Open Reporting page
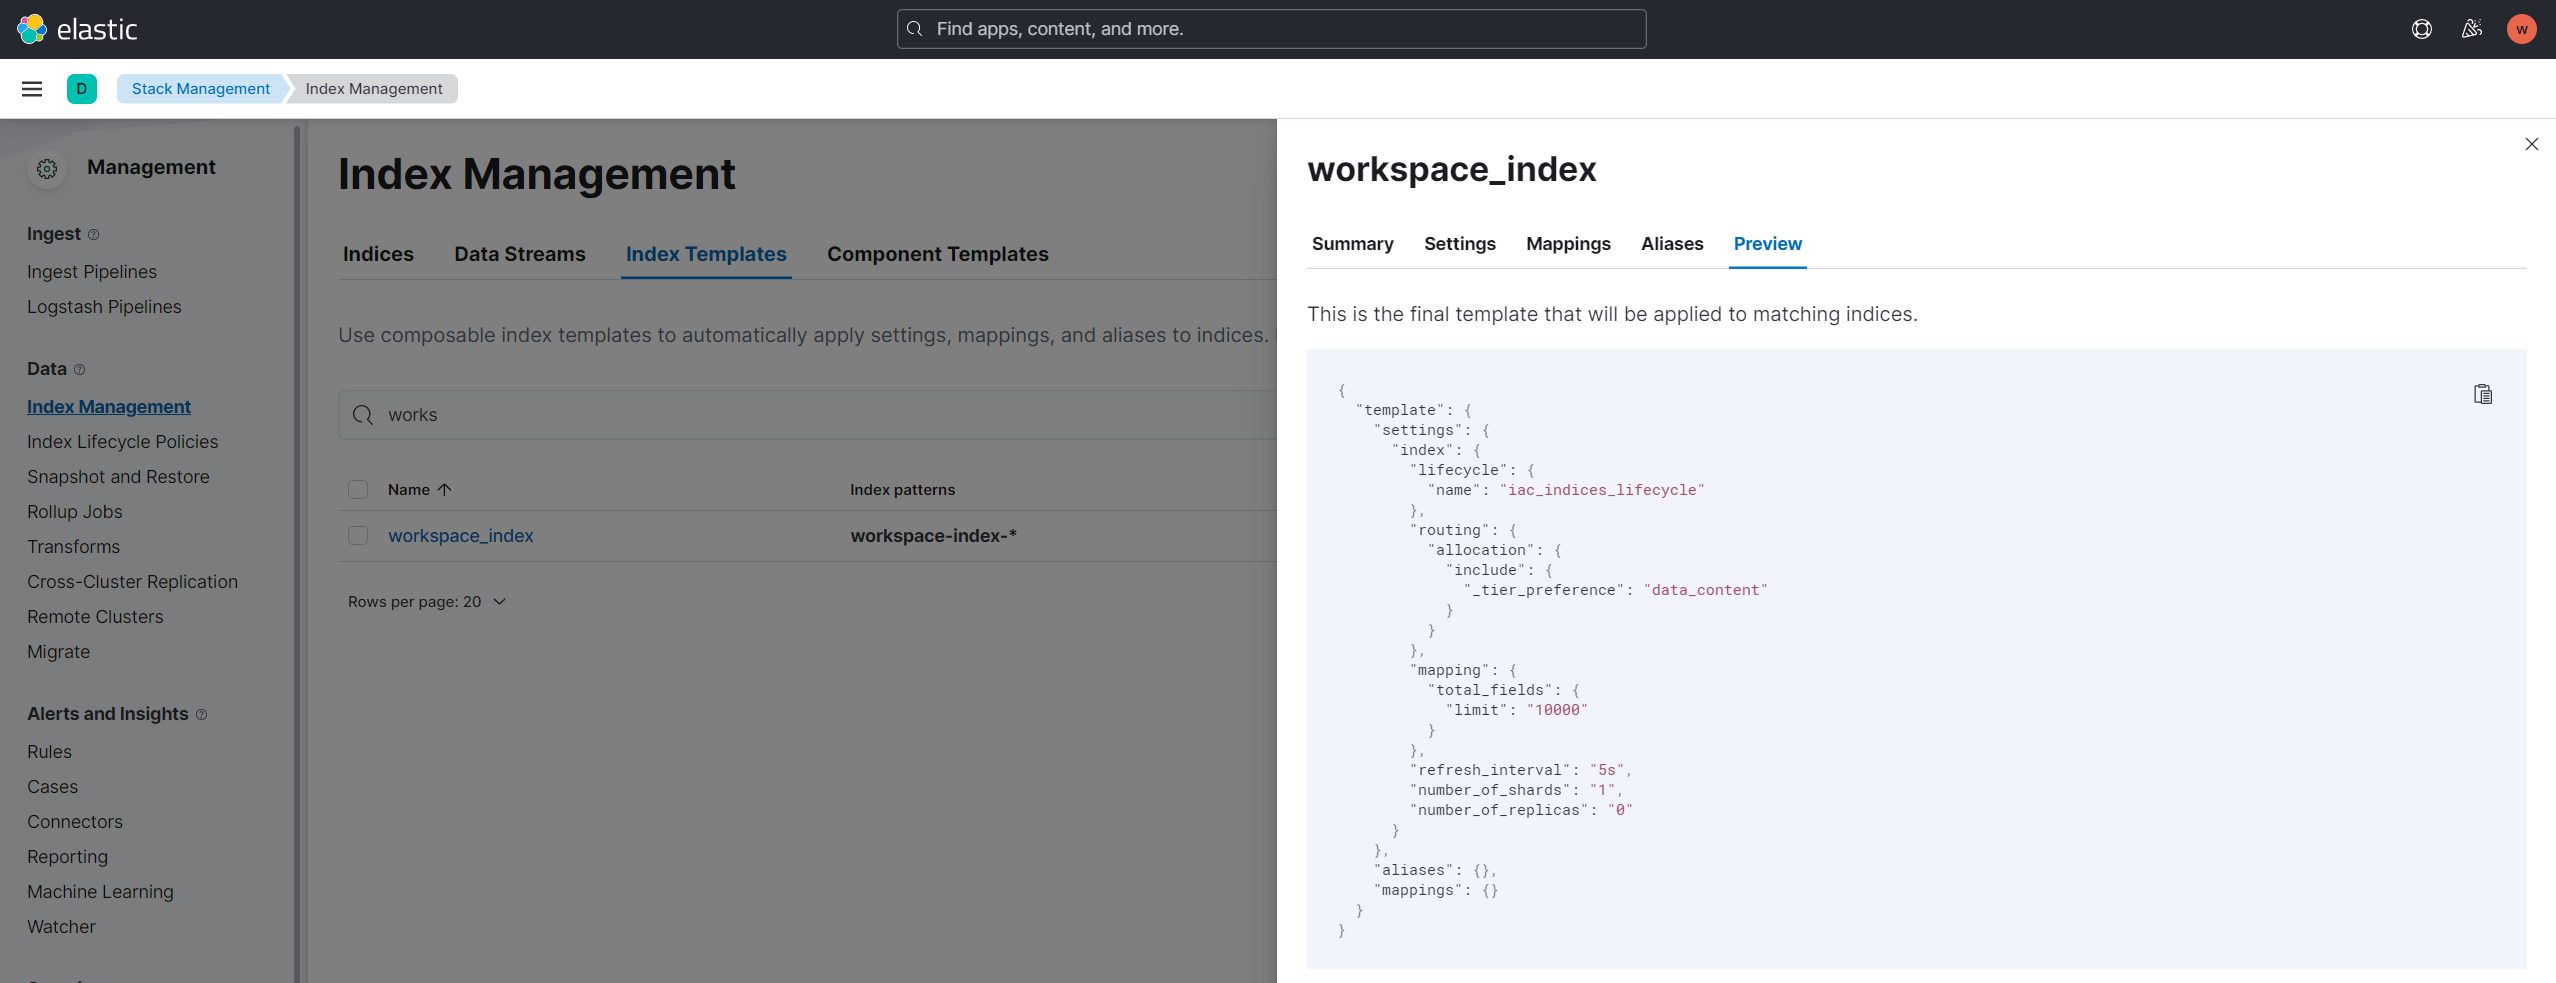Screen dimensions: 2556x983 (67, 857)
